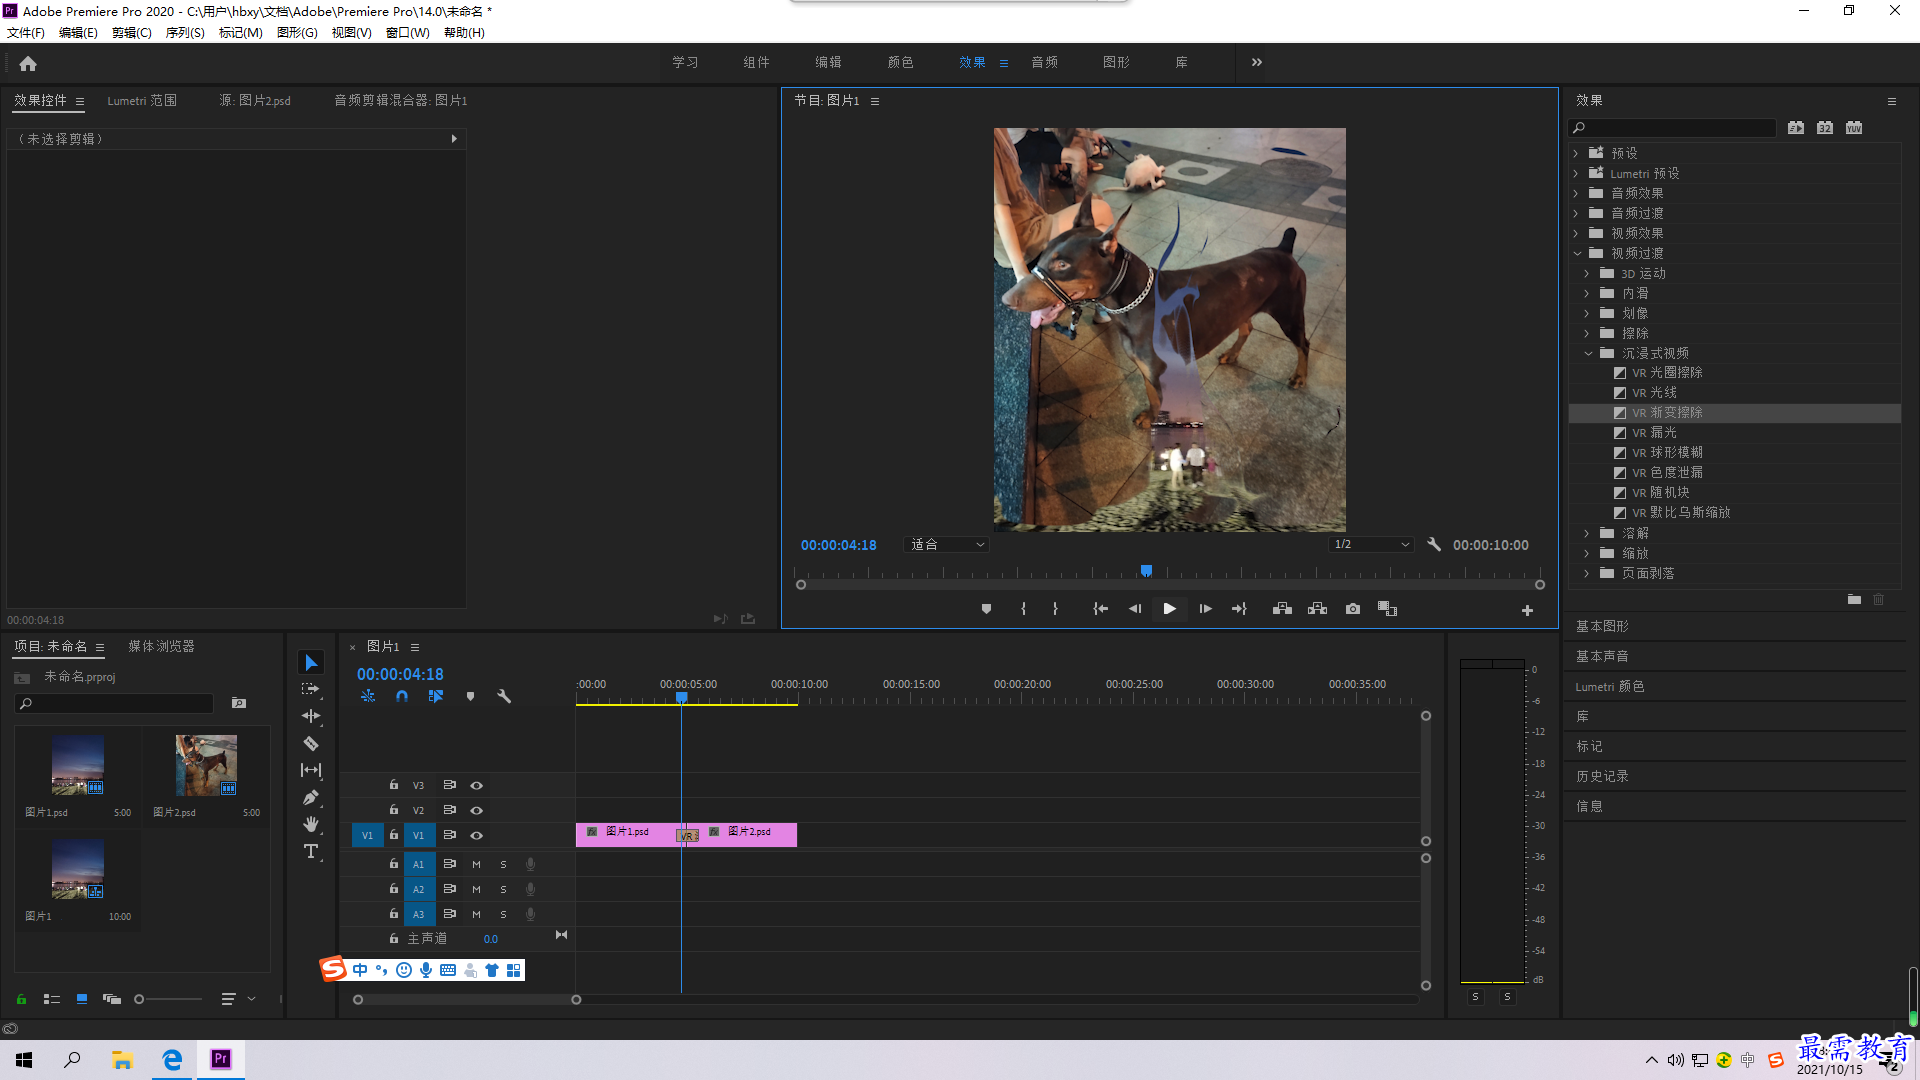Step forward one frame

(1206, 609)
